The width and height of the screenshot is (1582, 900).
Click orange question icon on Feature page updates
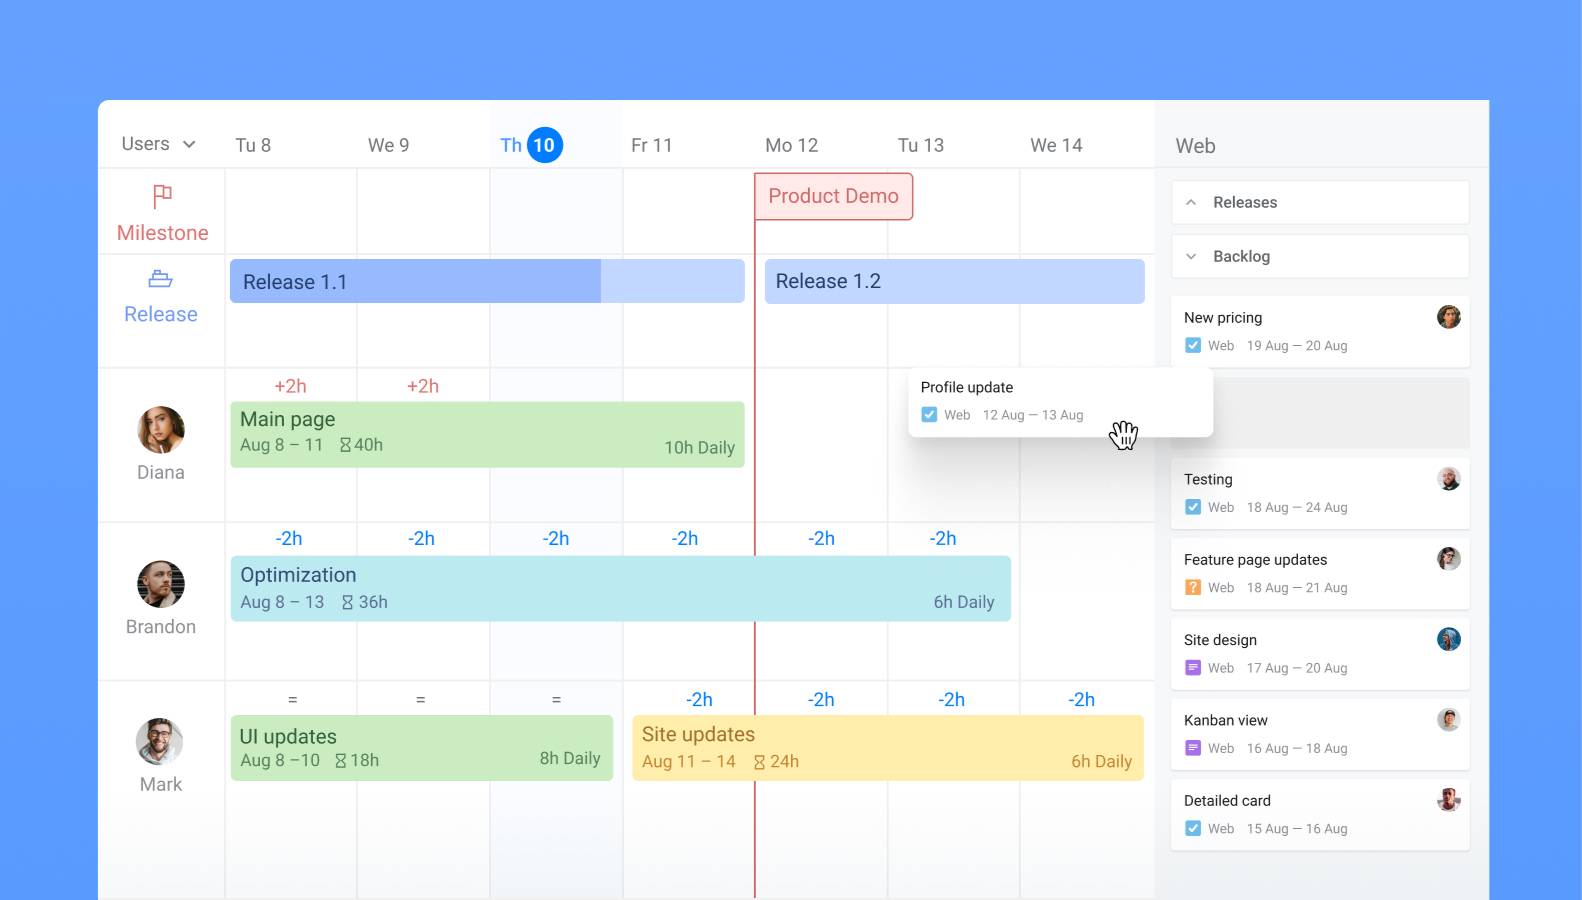pos(1193,588)
